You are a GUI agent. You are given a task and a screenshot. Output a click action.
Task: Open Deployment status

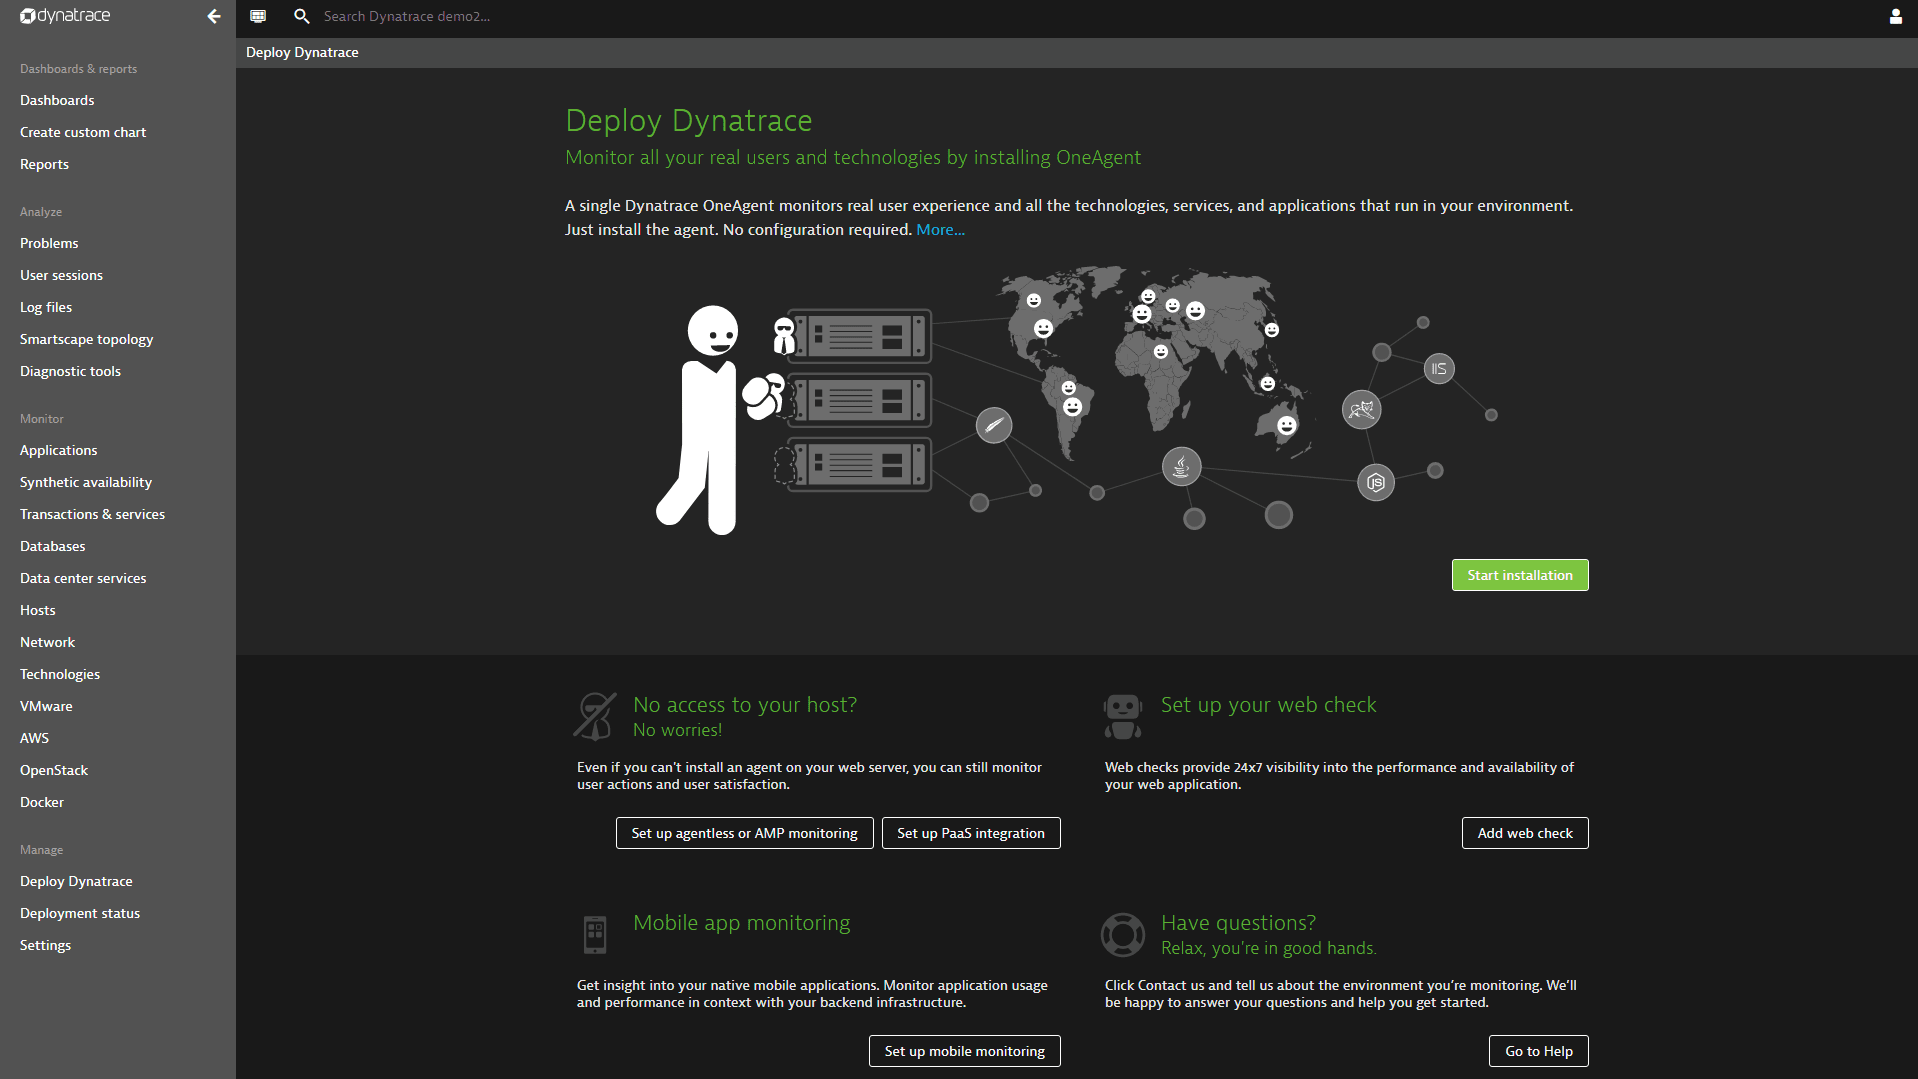click(80, 913)
